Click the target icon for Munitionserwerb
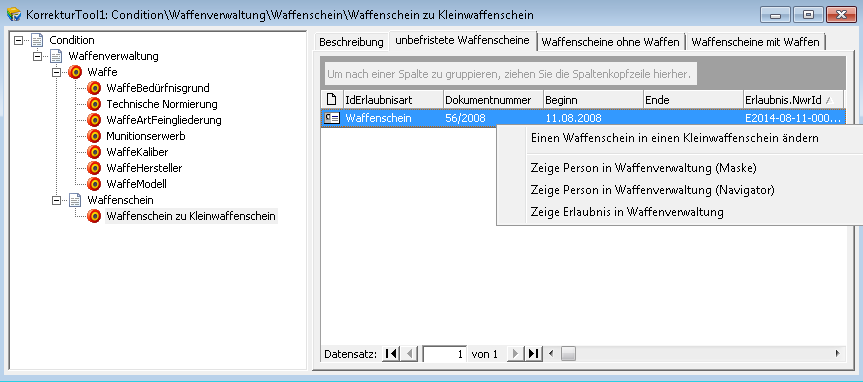This screenshot has height=382, width=863. coord(94,136)
